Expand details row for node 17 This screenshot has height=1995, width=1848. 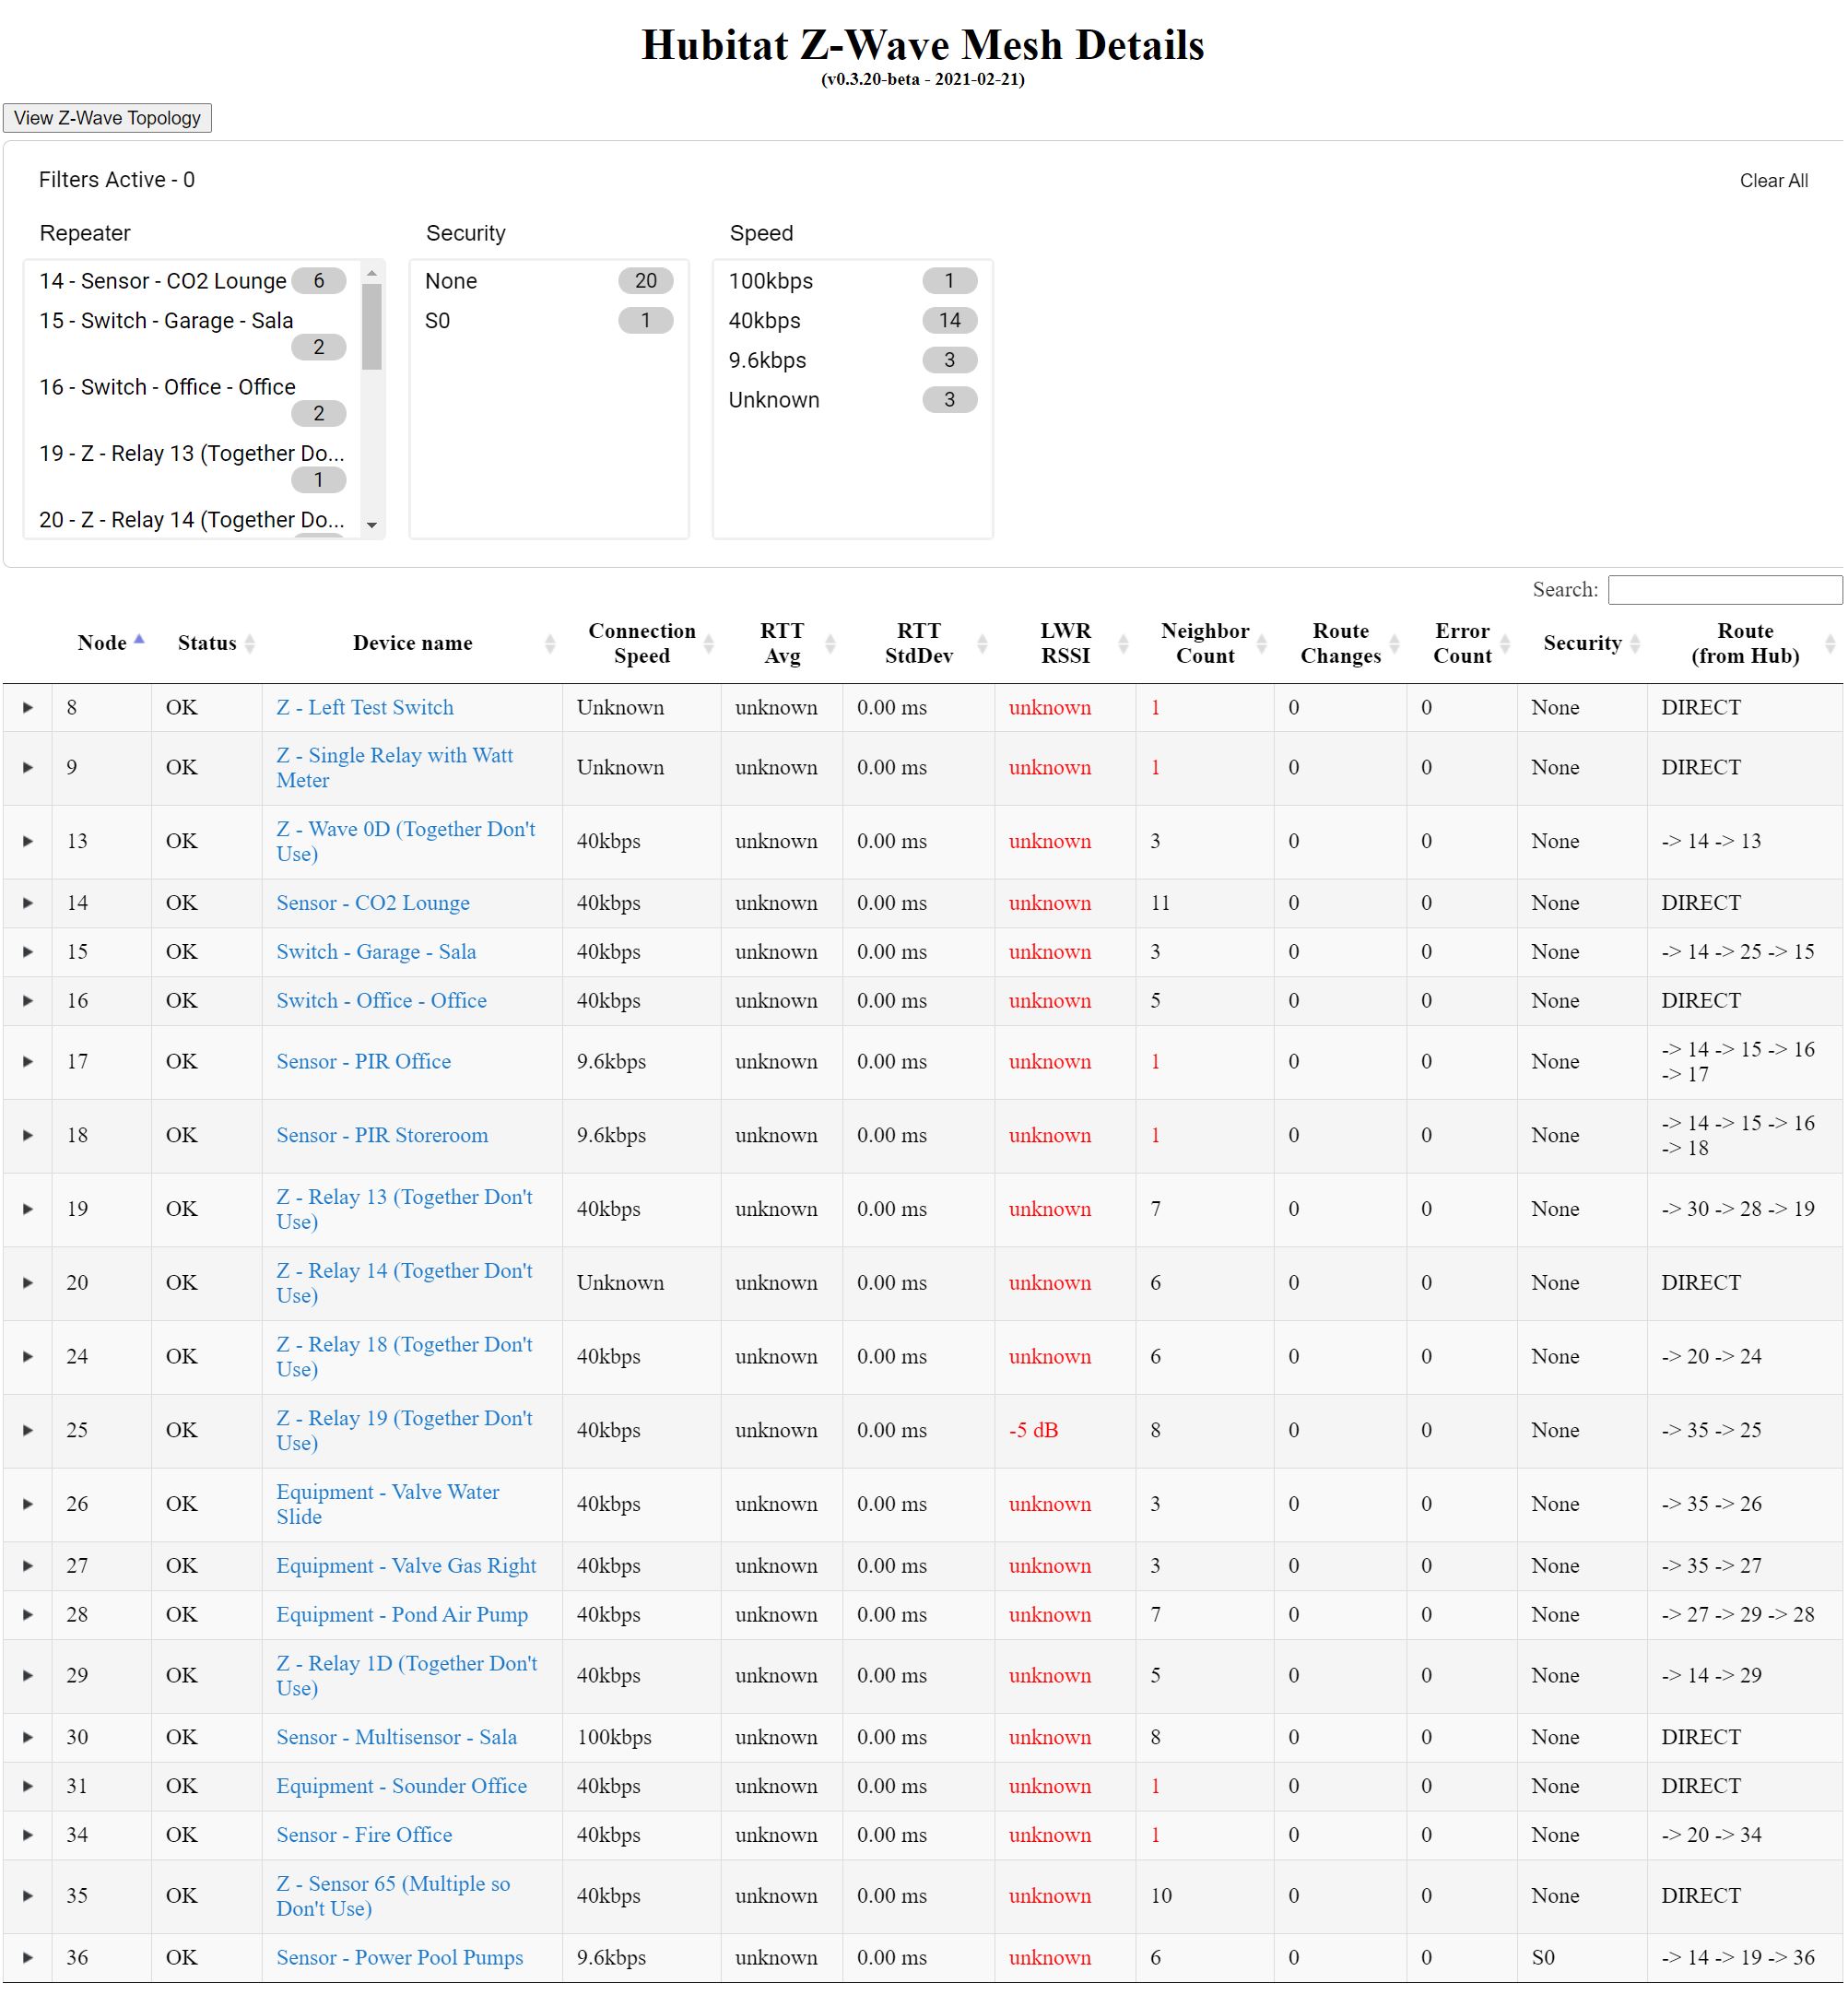click(x=28, y=1062)
